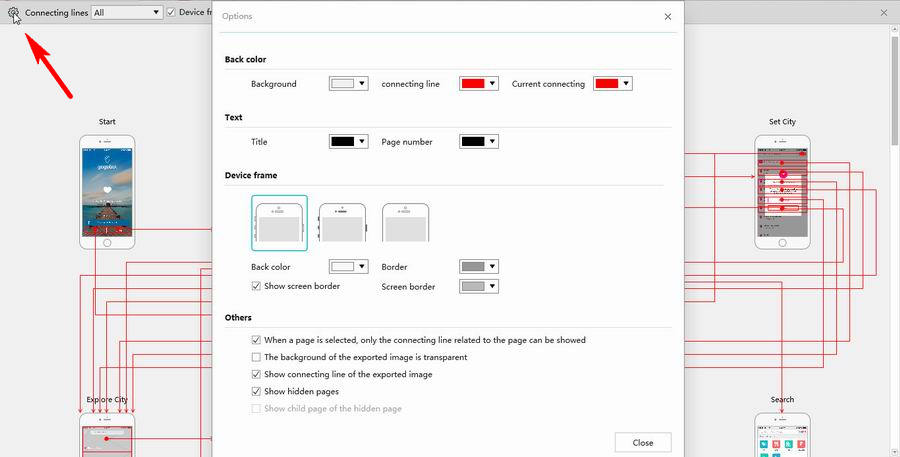Open the device Back color dropdown
The width and height of the screenshot is (900, 457).
tap(348, 266)
